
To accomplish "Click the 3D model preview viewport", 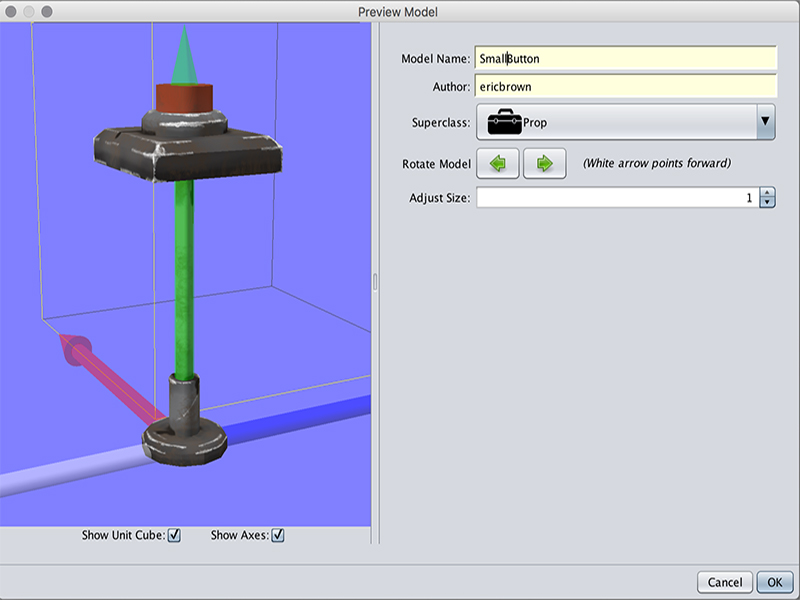I will coord(185,274).
